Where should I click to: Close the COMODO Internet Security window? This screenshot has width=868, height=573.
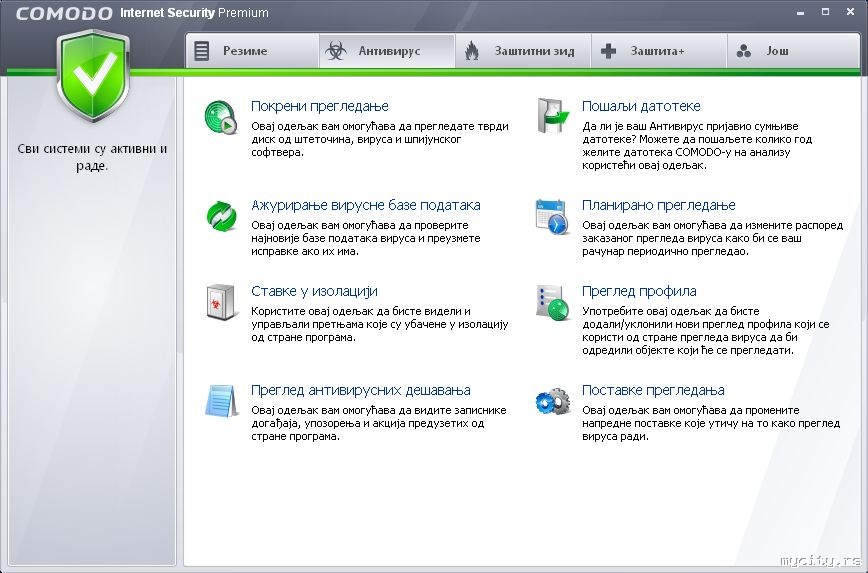(850, 12)
